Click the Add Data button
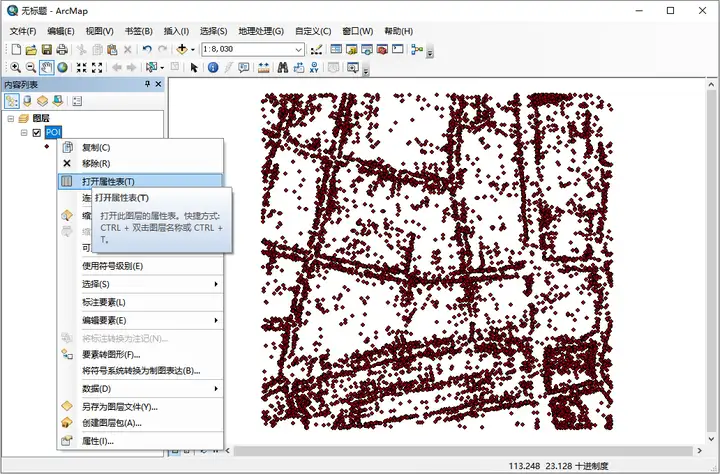 click(x=184, y=49)
